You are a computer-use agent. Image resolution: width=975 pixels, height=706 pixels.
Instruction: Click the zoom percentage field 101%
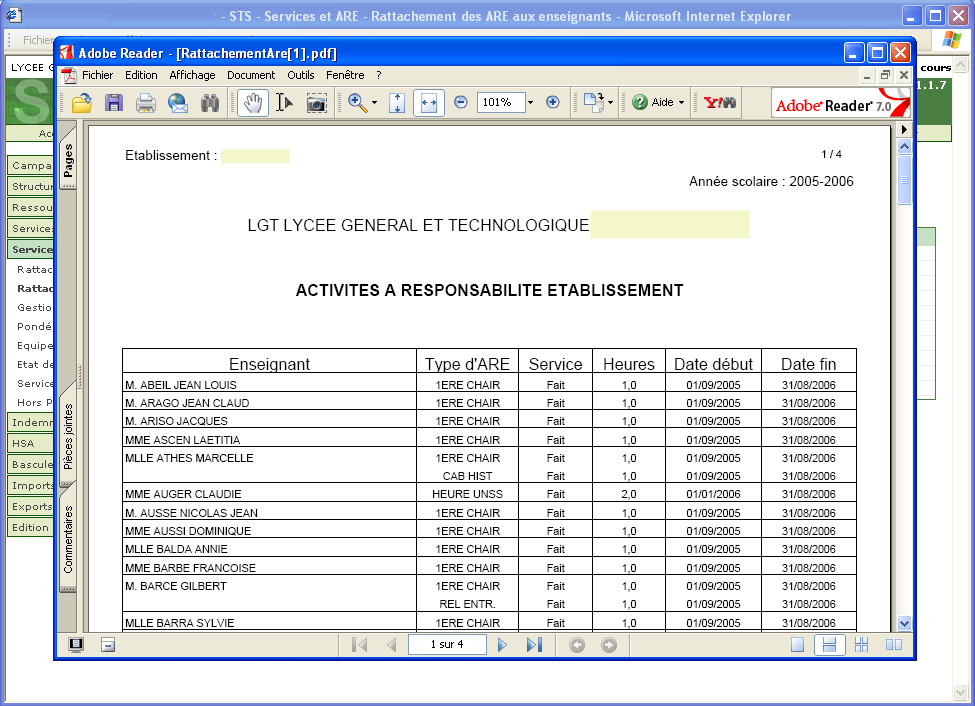coord(501,102)
